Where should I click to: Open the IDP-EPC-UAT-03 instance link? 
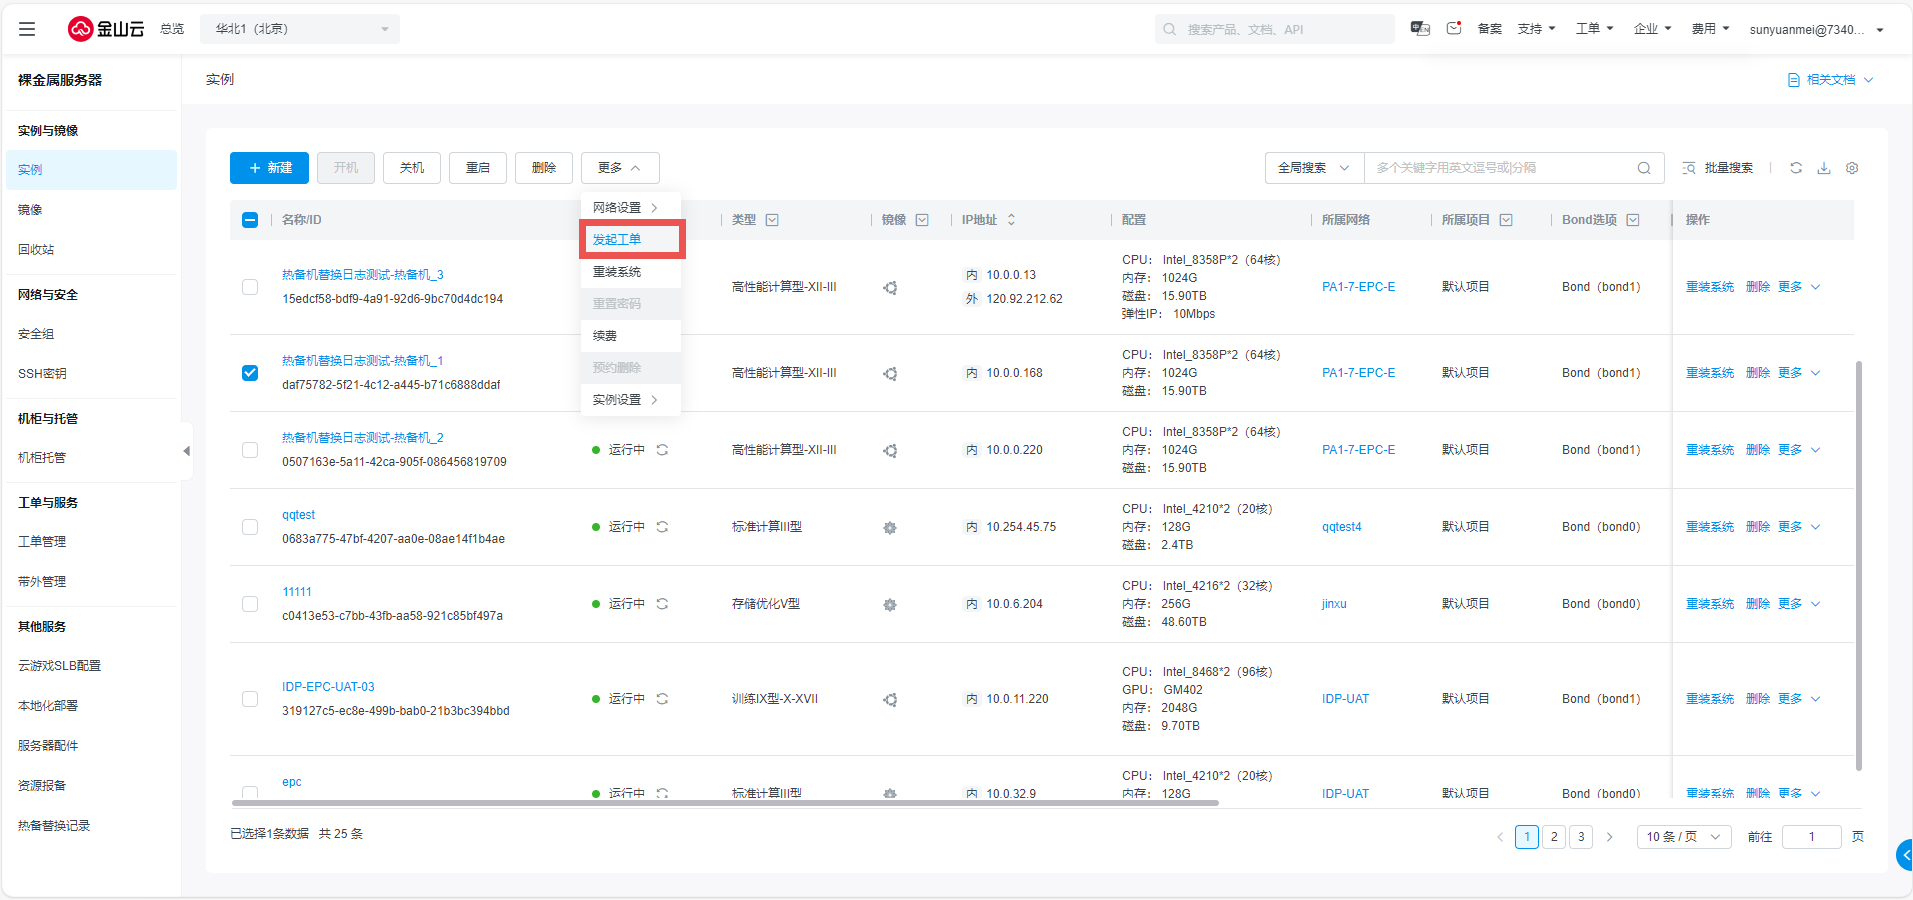point(328,687)
